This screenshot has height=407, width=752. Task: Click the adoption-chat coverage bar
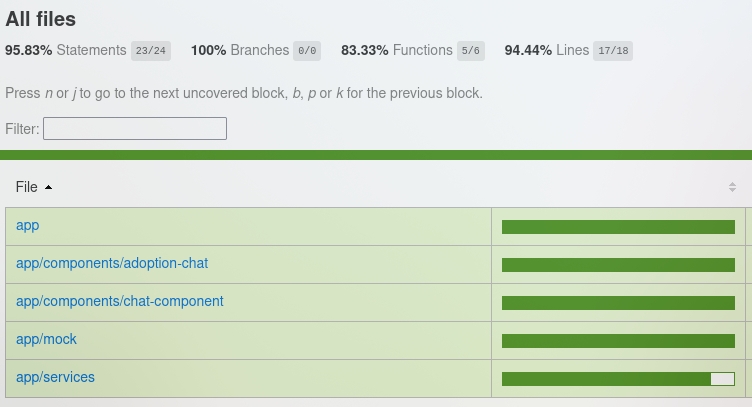point(618,265)
